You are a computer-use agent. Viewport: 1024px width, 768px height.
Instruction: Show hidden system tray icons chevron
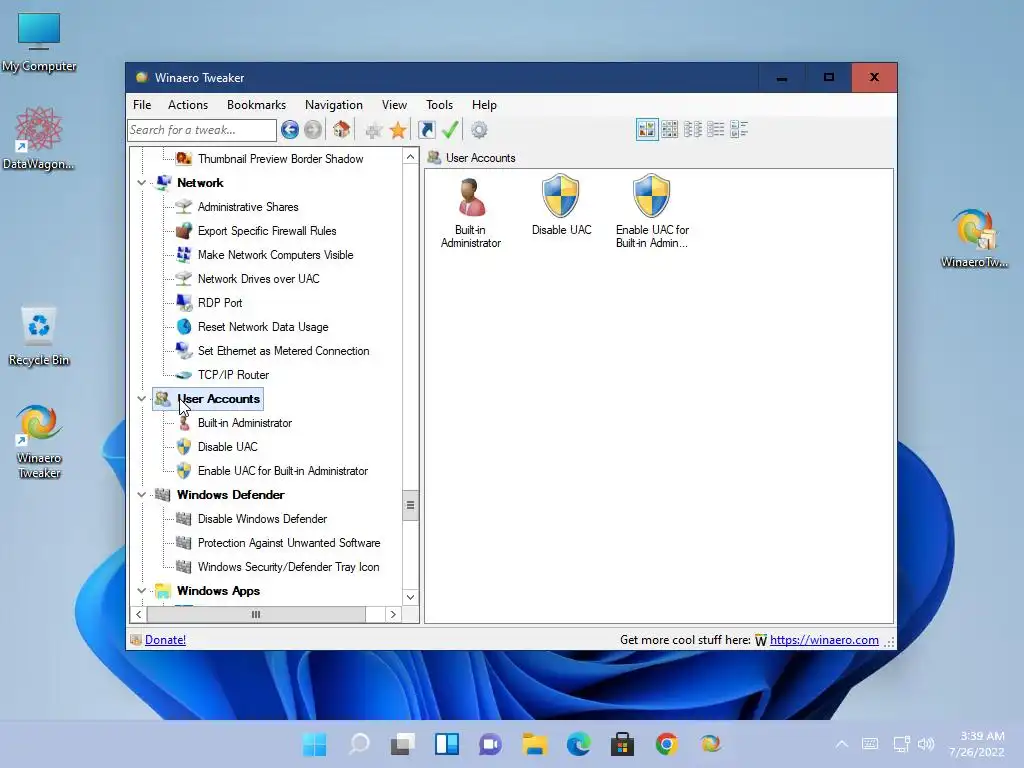coord(842,744)
